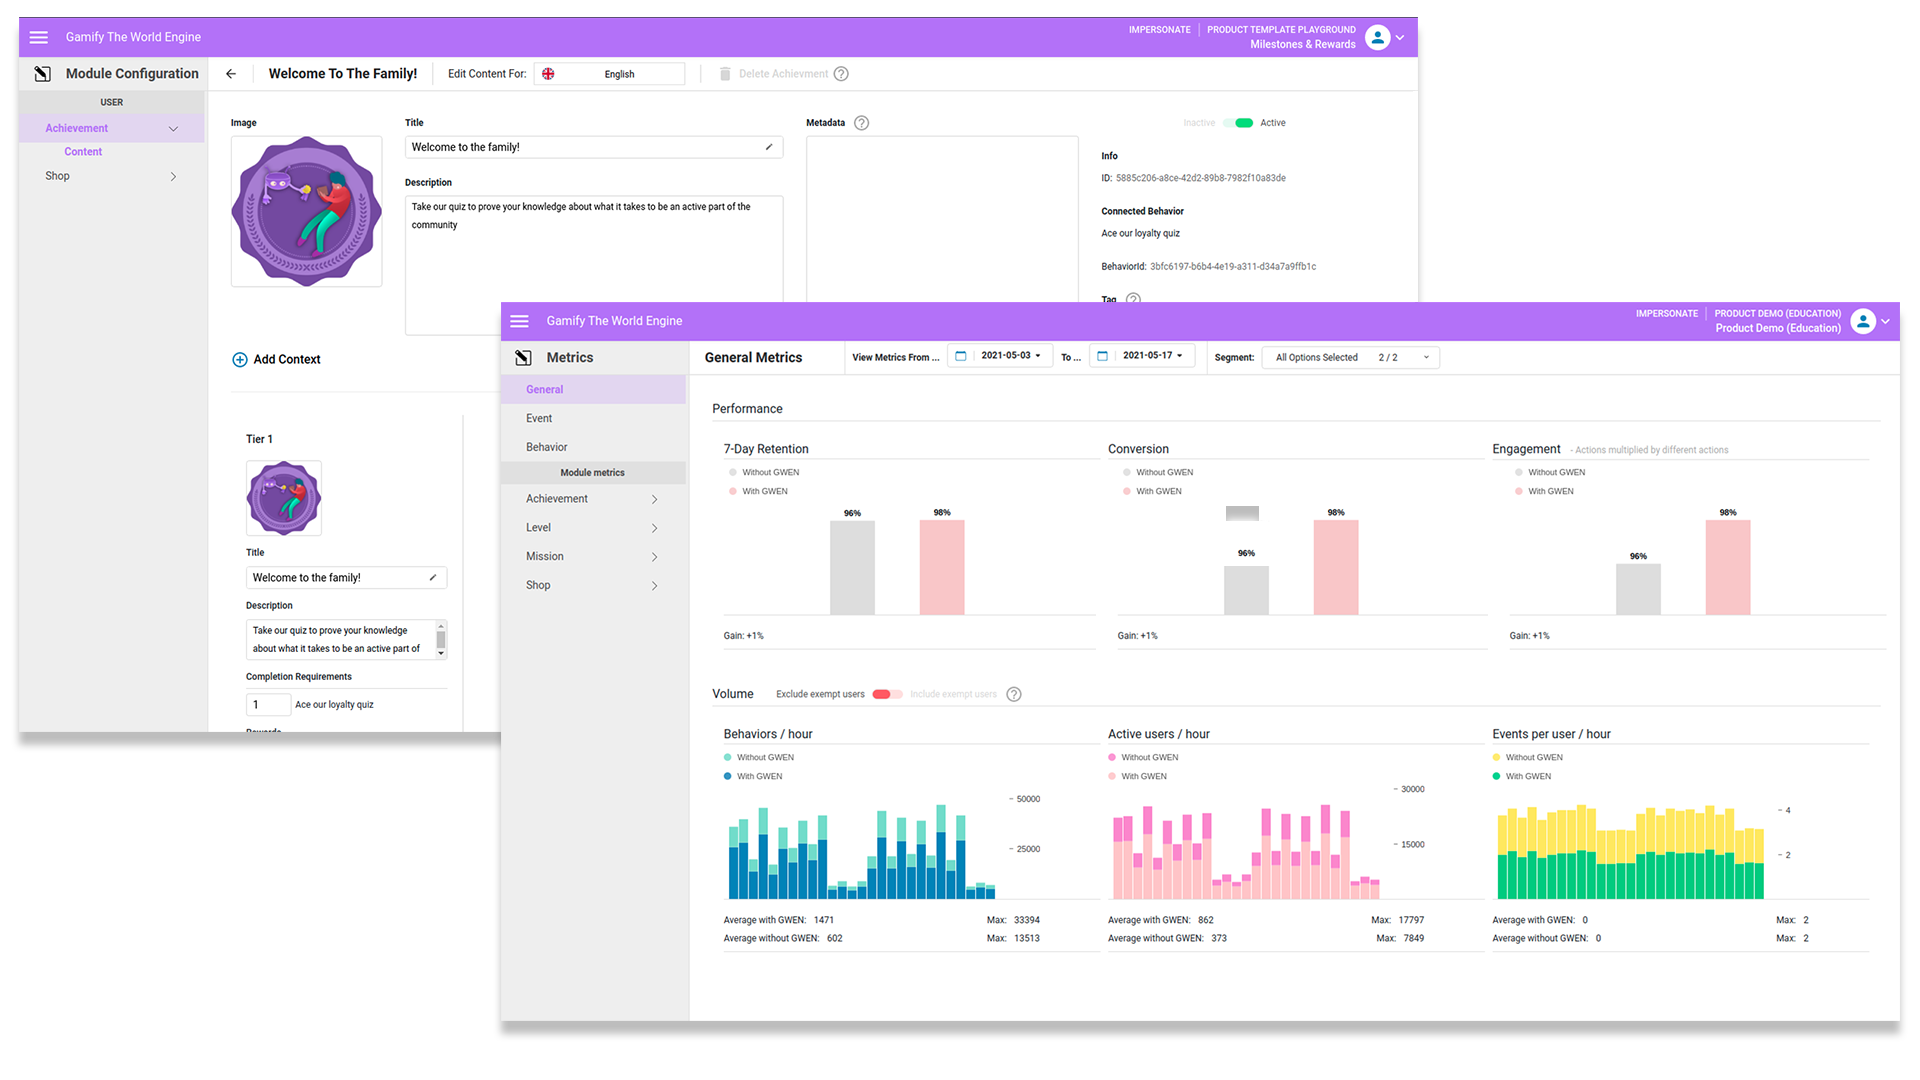1920x1080 pixels.
Task: Open user avatar in Module Configuration window
Action: coord(1377,38)
